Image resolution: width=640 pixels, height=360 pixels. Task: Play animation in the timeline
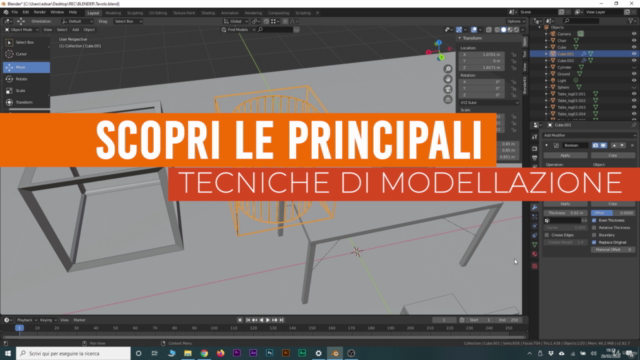[268, 320]
